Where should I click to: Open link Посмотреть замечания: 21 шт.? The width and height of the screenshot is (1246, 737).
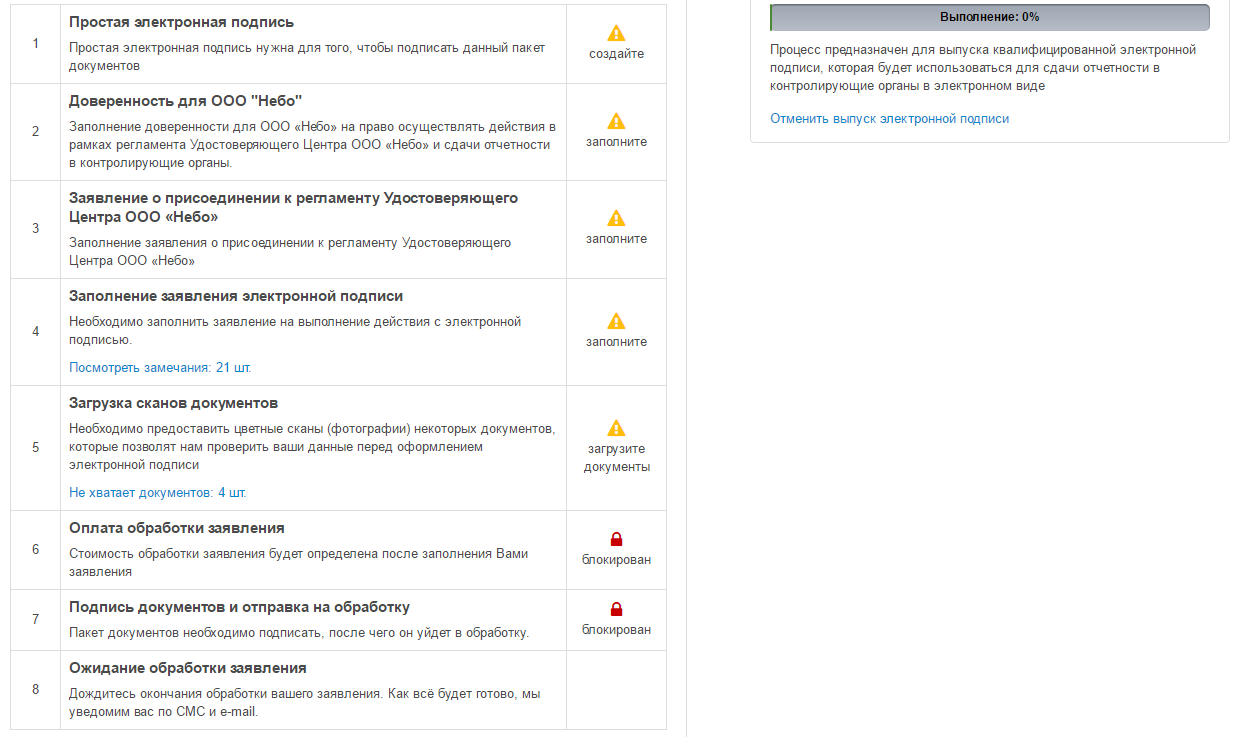tap(160, 367)
